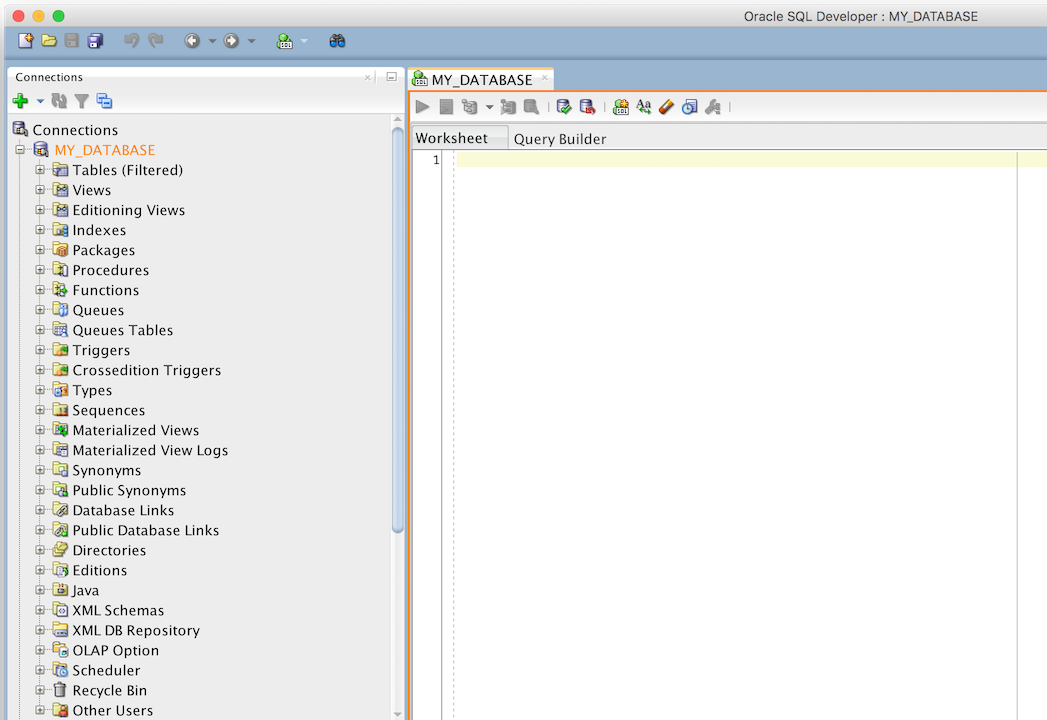The width and height of the screenshot is (1047, 720).
Task: Commit changes with the Commit icon
Action: click(564, 106)
